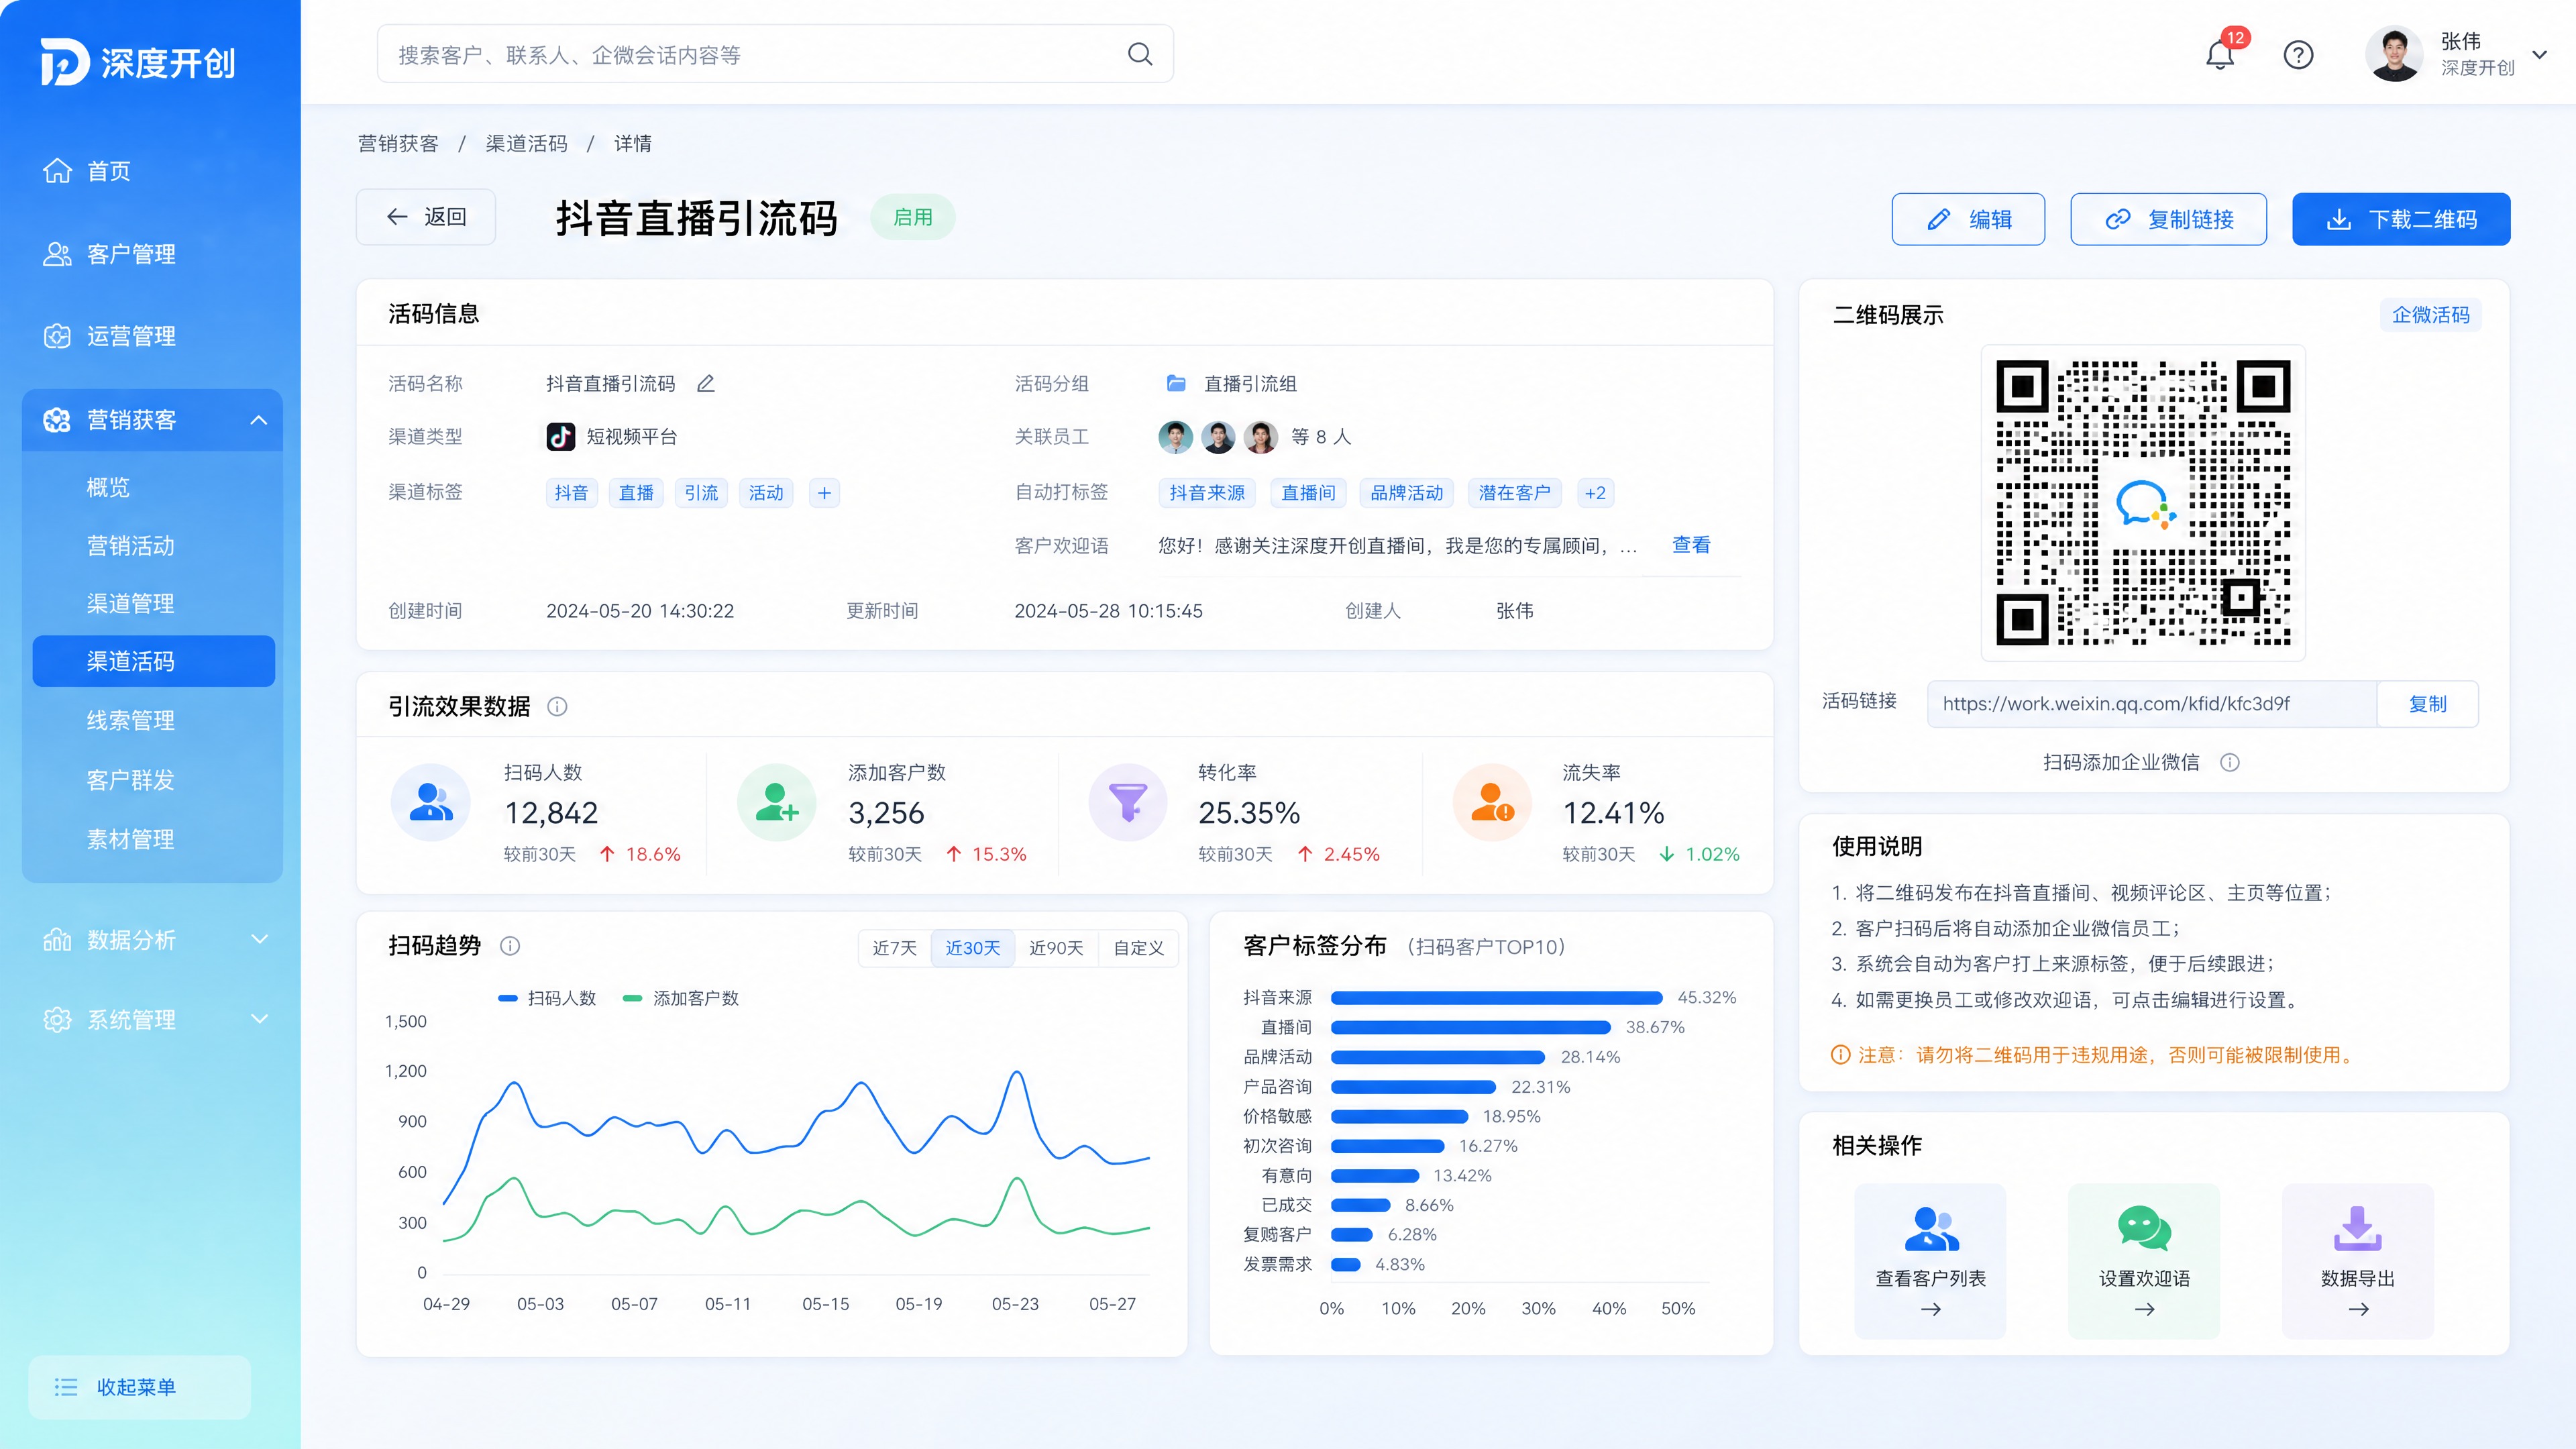Show info for 引流效果数据

click(x=557, y=706)
